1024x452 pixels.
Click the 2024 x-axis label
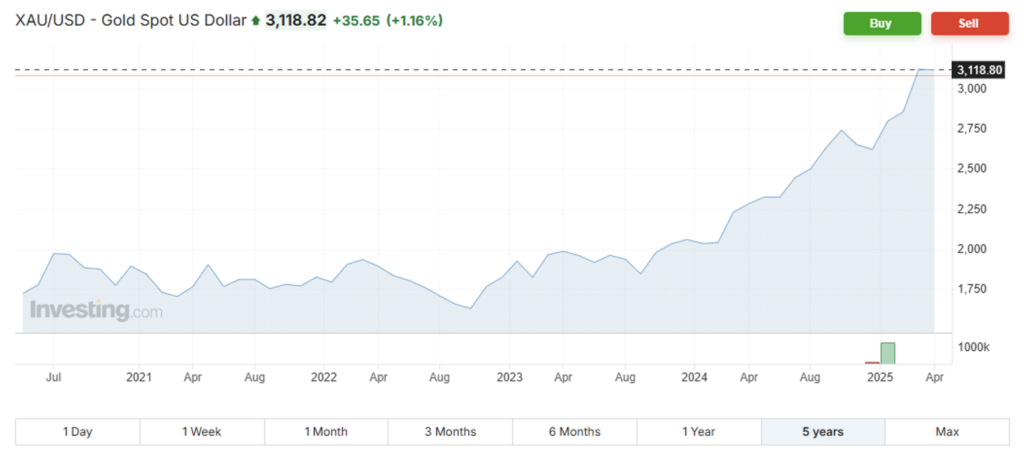point(694,378)
